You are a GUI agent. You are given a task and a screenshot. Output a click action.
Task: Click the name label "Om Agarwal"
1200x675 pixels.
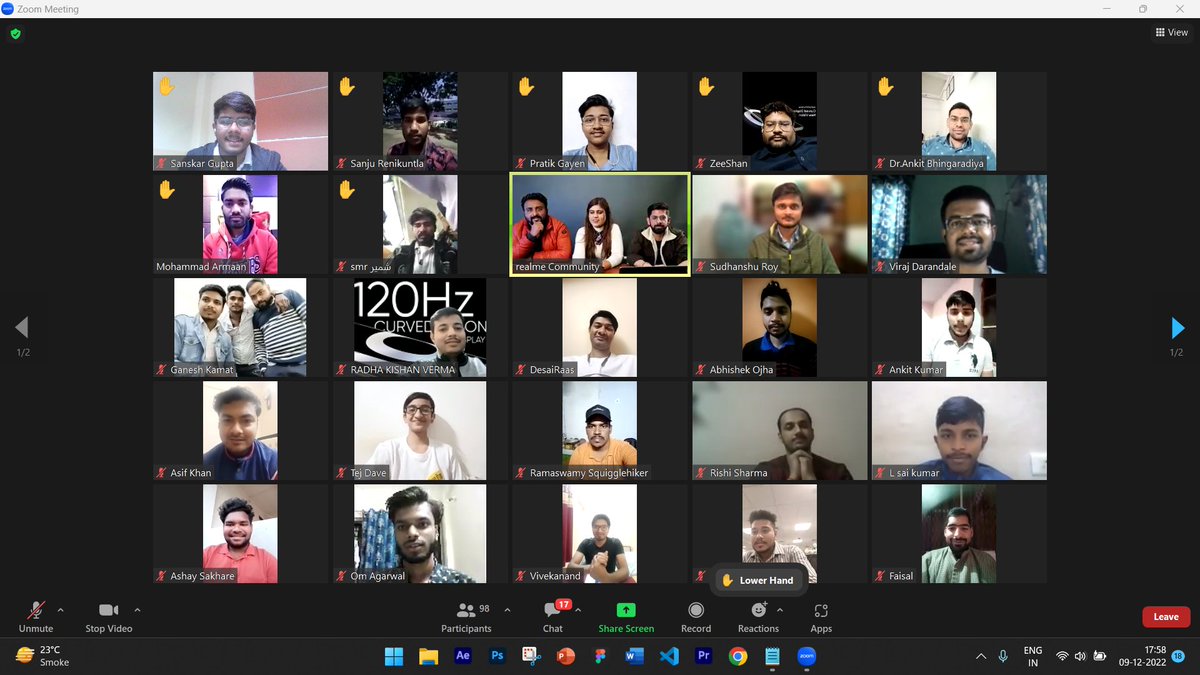tap(378, 576)
